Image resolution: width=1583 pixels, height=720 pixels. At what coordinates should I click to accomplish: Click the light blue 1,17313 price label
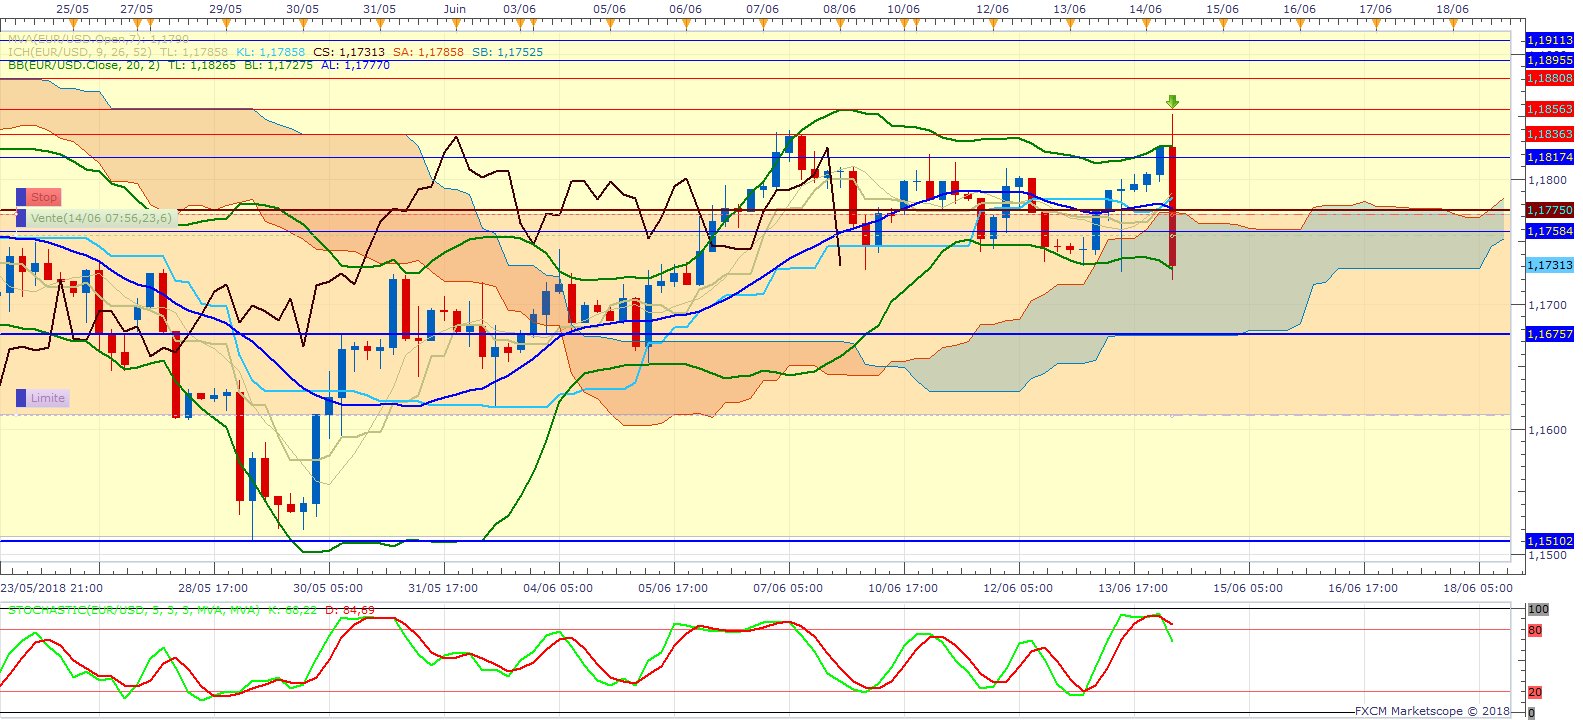coord(1549,265)
